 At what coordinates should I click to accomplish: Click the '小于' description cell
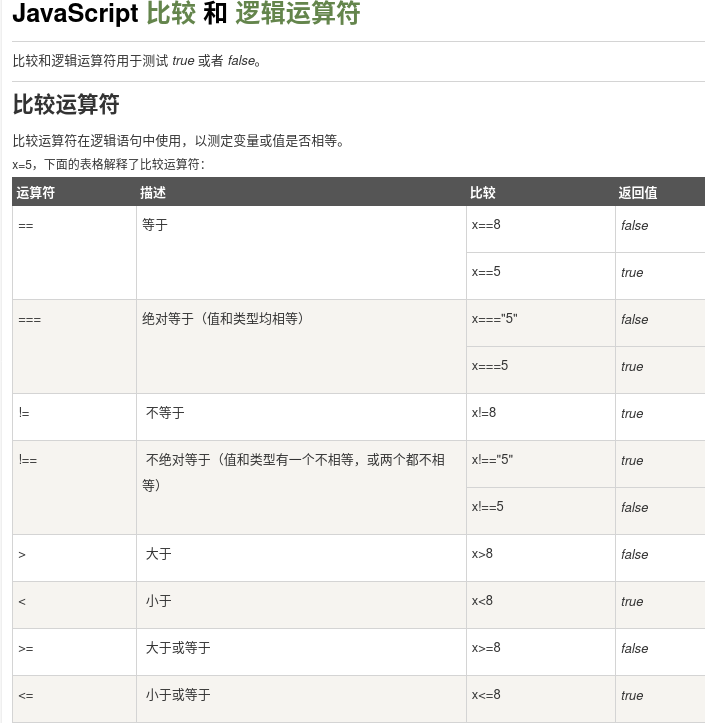tap(302, 605)
